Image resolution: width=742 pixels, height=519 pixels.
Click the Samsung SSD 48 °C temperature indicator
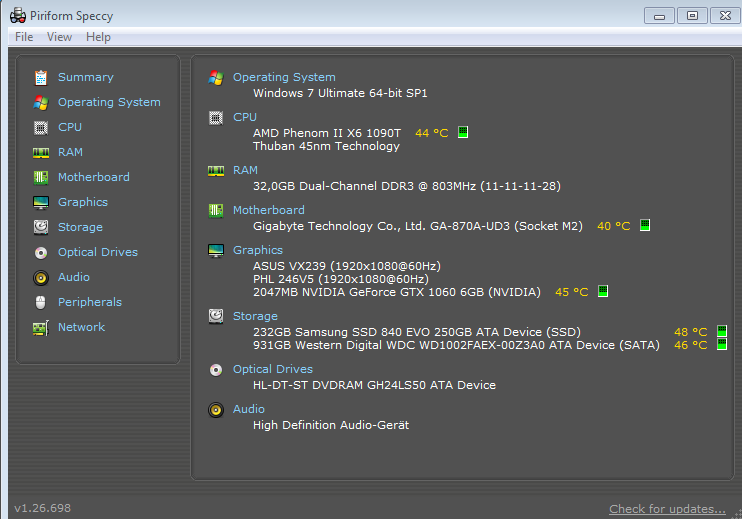point(690,332)
